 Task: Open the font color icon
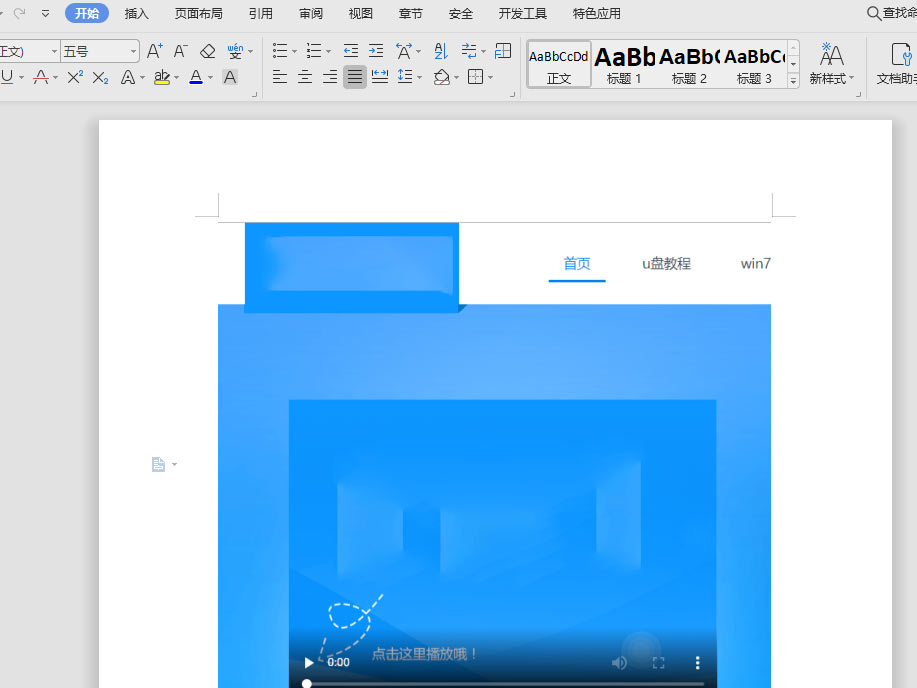point(196,76)
